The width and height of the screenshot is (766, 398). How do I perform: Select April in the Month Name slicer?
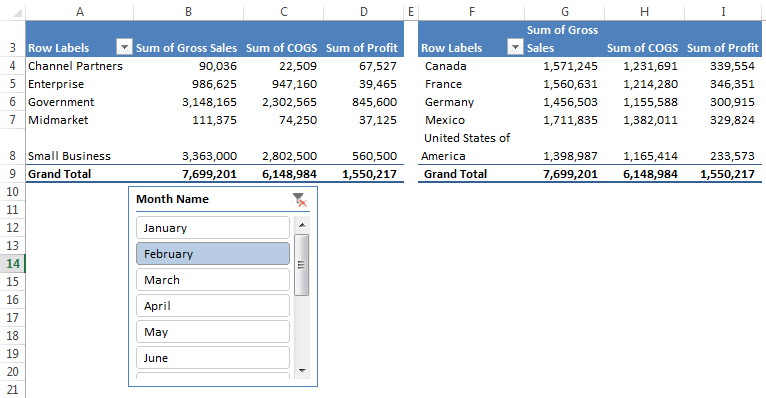tap(213, 306)
